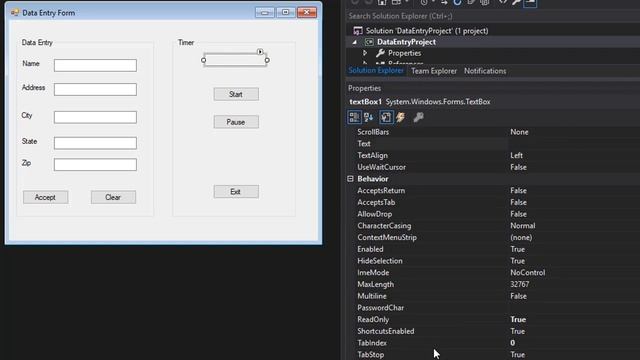Show Properties view in Properties window
Image resolution: width=640 pixels, height=360 pixels.
coord(386,118)
